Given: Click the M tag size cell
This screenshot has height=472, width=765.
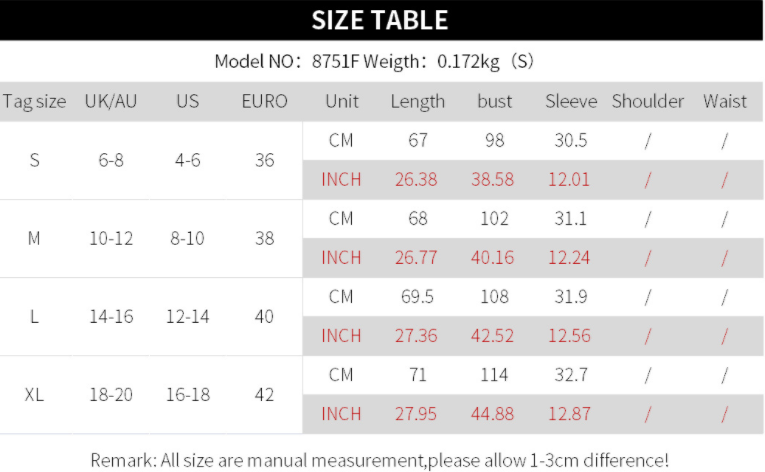Looking at the screenshot, I should 35,238.
